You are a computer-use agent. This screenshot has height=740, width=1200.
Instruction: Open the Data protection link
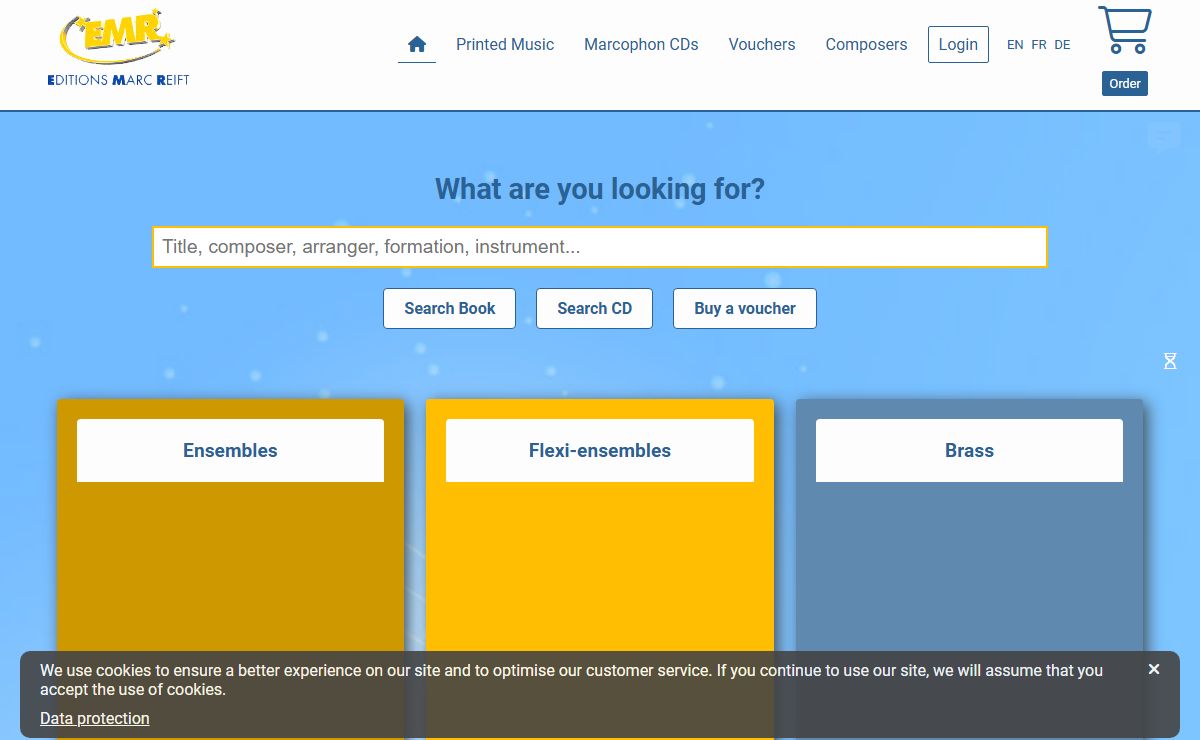(x=95, y=718)
